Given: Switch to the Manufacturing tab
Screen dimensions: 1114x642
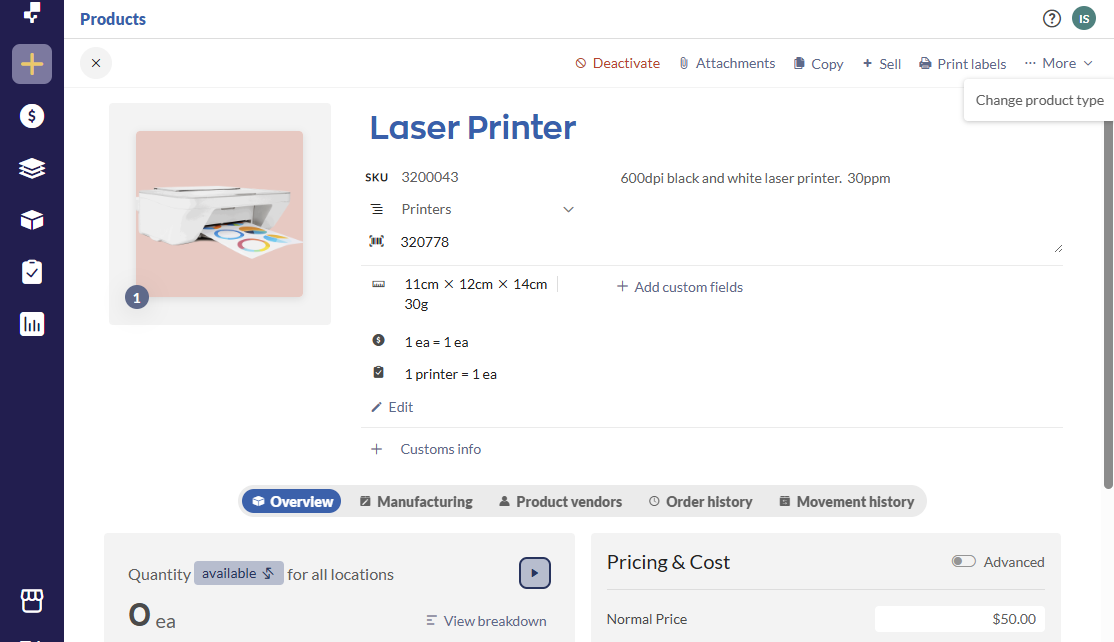Looking at the screenshot, I should click(415, 502).
